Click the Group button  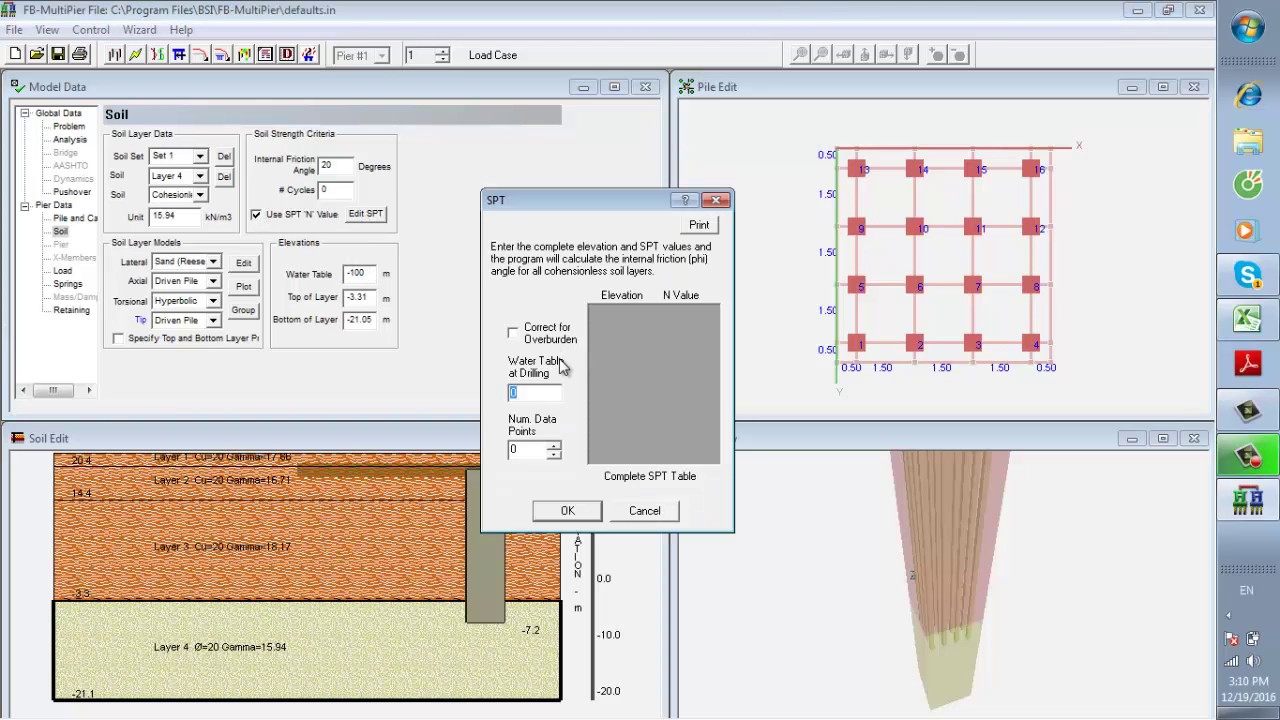(x=243, y=310)
